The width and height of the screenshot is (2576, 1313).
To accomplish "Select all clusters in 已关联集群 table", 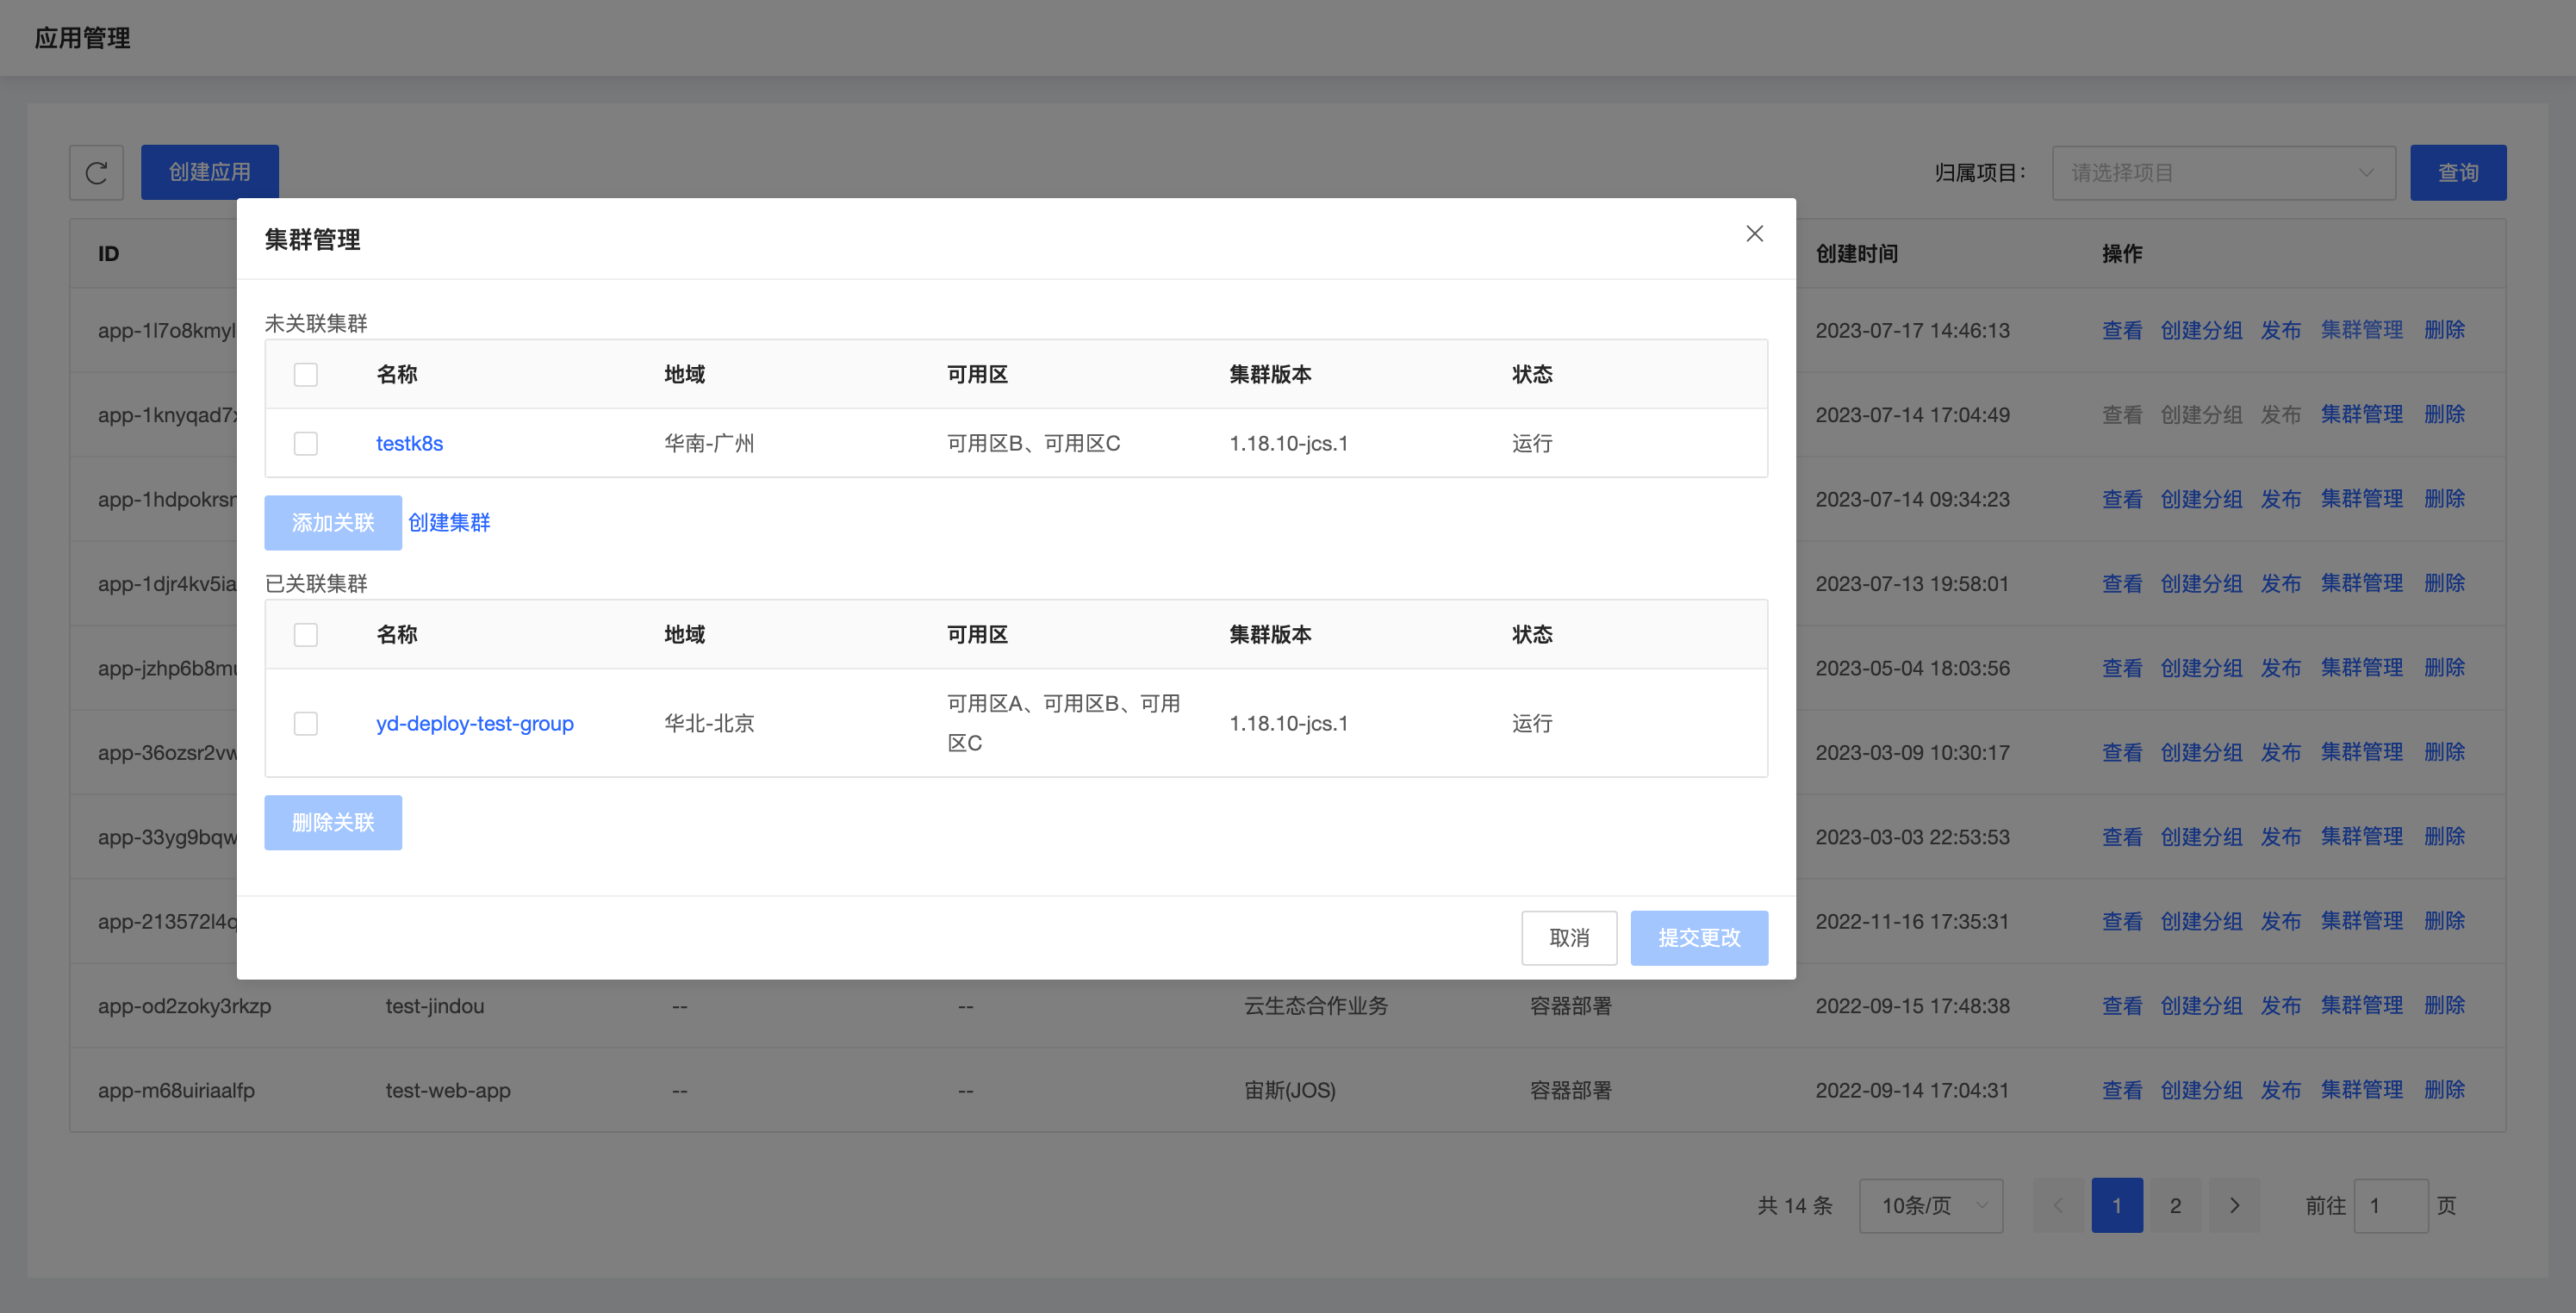I will (x=306, y=634).
